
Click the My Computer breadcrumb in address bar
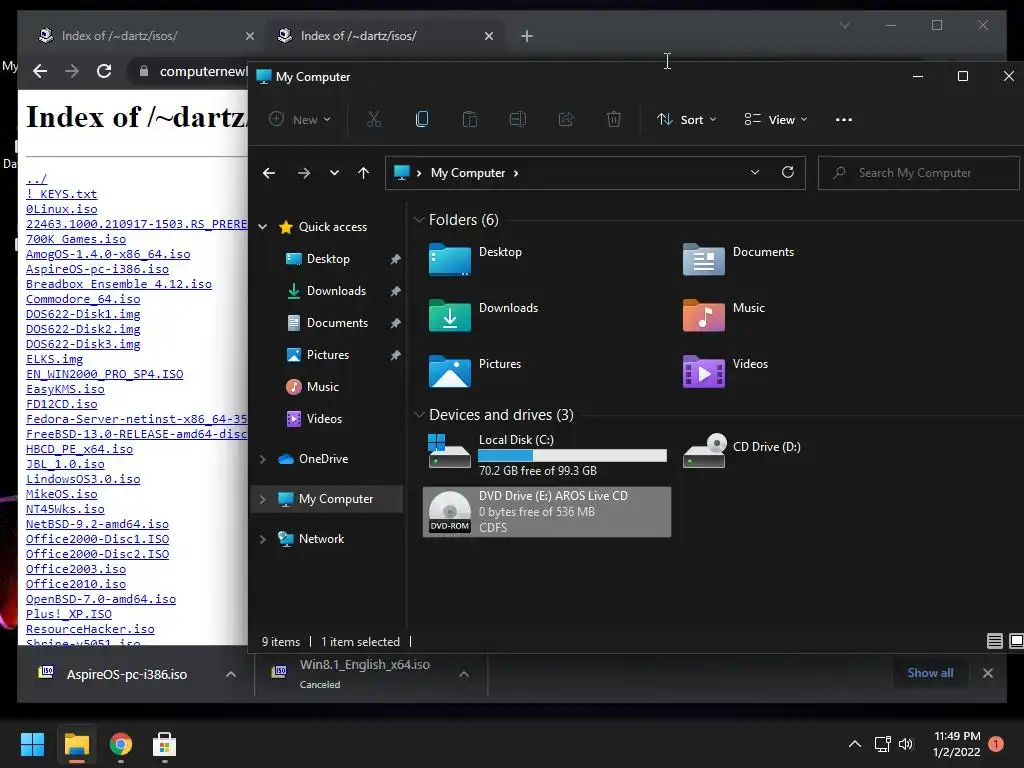pyautogui.click(x=468, y=173)
